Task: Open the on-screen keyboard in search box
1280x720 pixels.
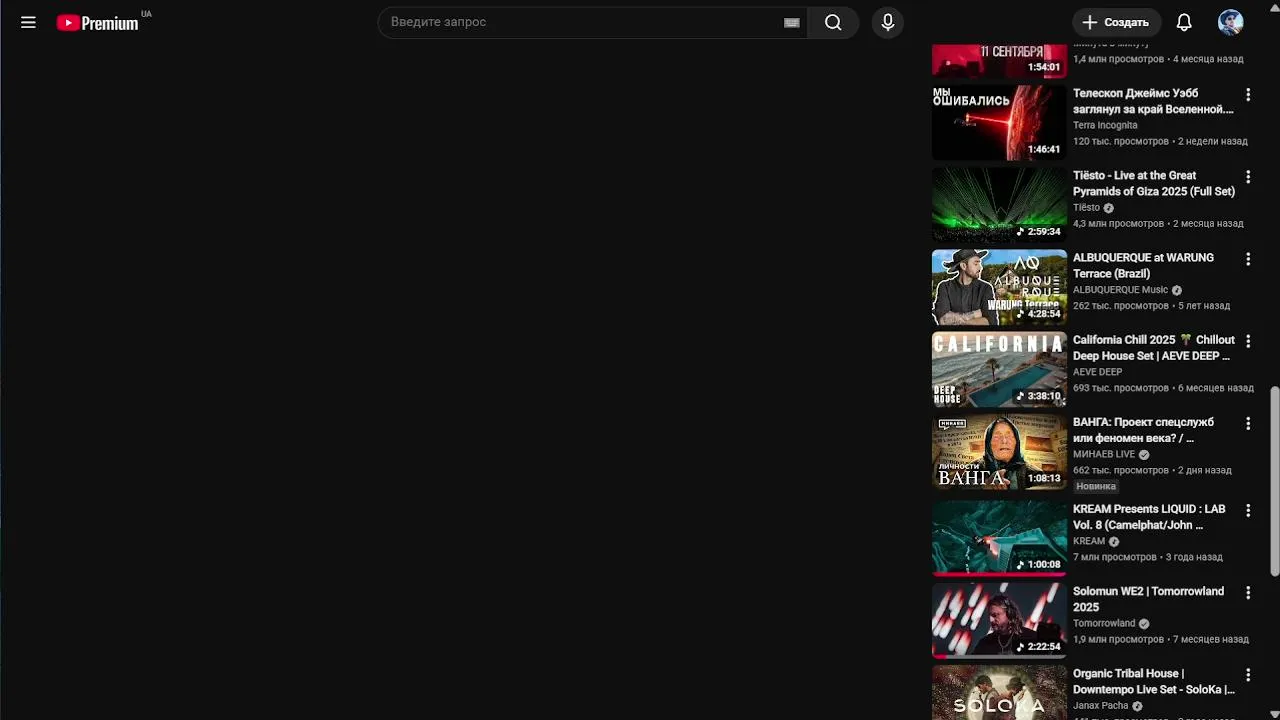Action: 792,23
